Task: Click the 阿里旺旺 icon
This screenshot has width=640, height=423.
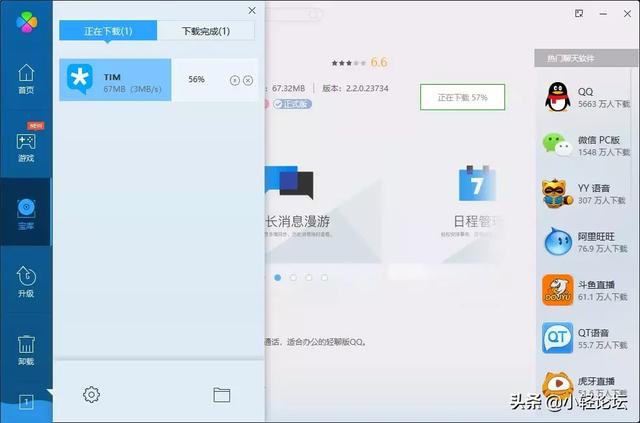Action: (558, 241)
